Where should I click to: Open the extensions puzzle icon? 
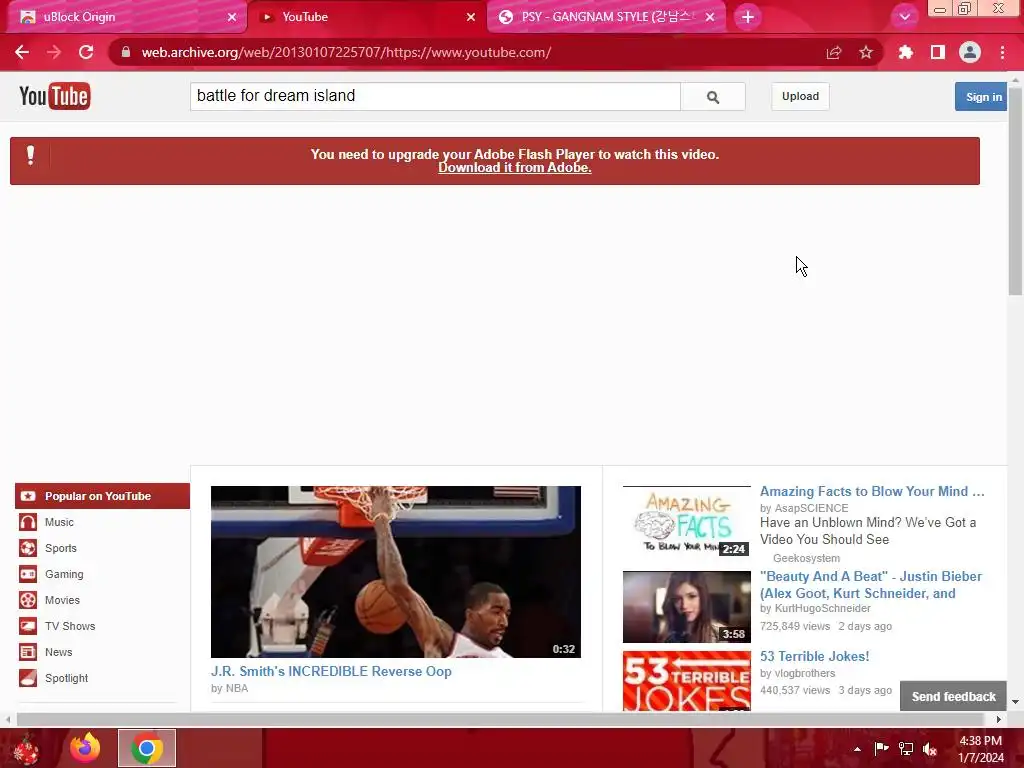905,52
